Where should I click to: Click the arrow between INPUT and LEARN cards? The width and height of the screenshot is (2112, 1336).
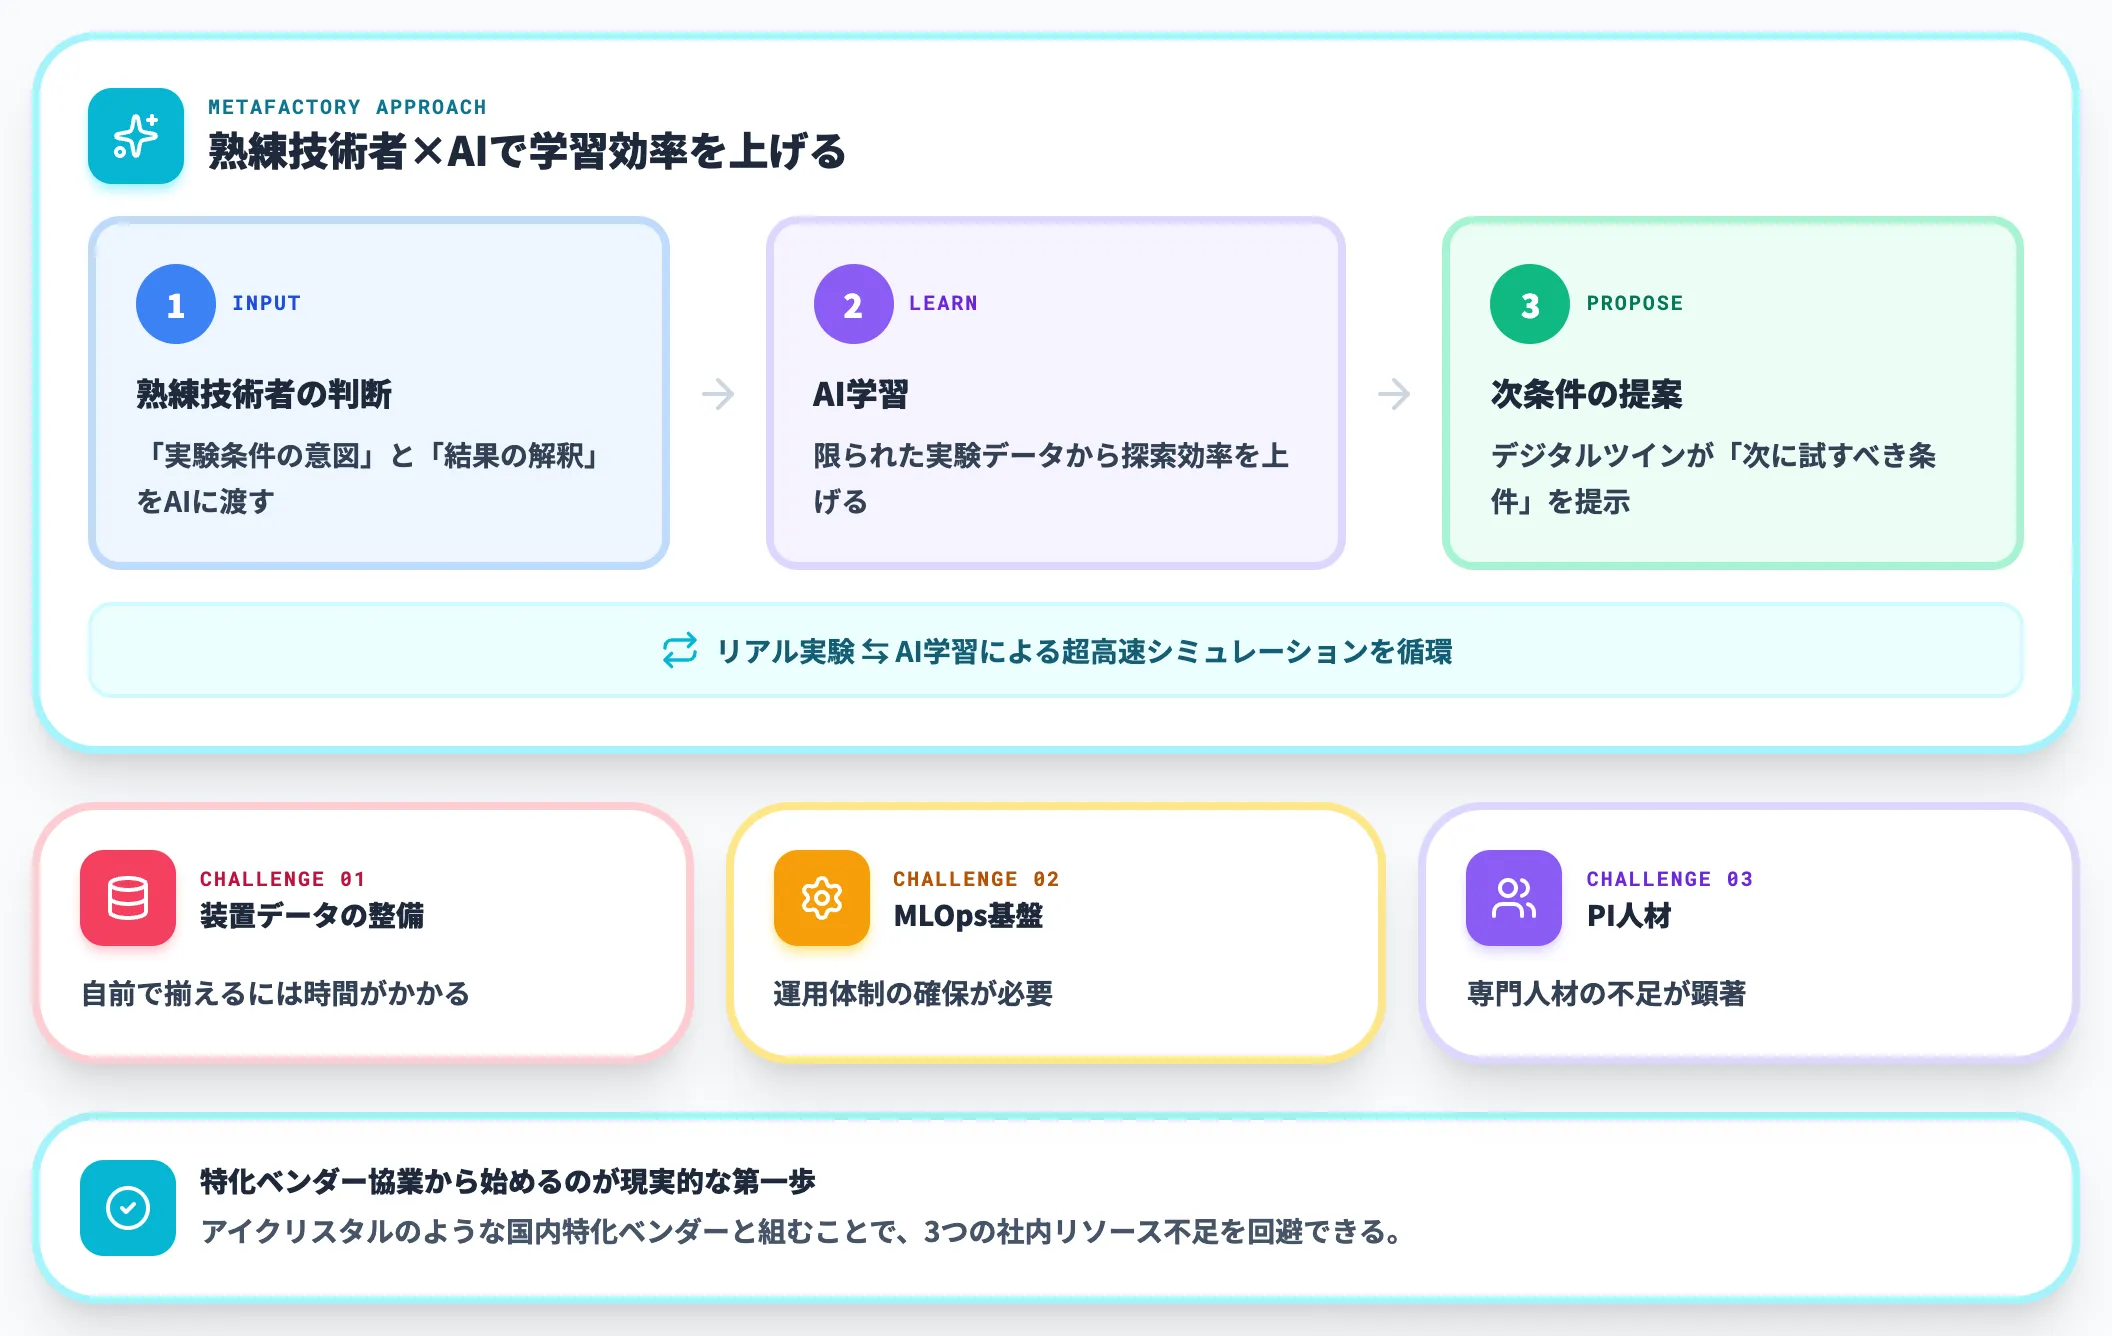click(718, 394)
